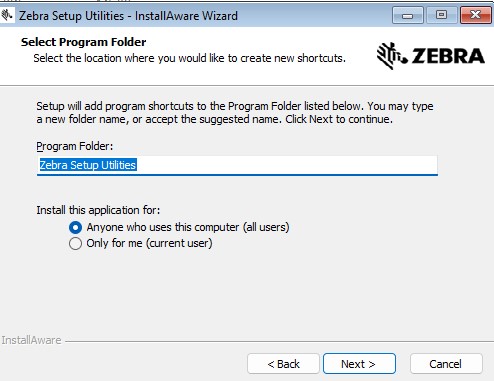This screenshot has height=381, width=494.
Task: Click the "Select Program Folder" heading
Action: tap(83, 42)
